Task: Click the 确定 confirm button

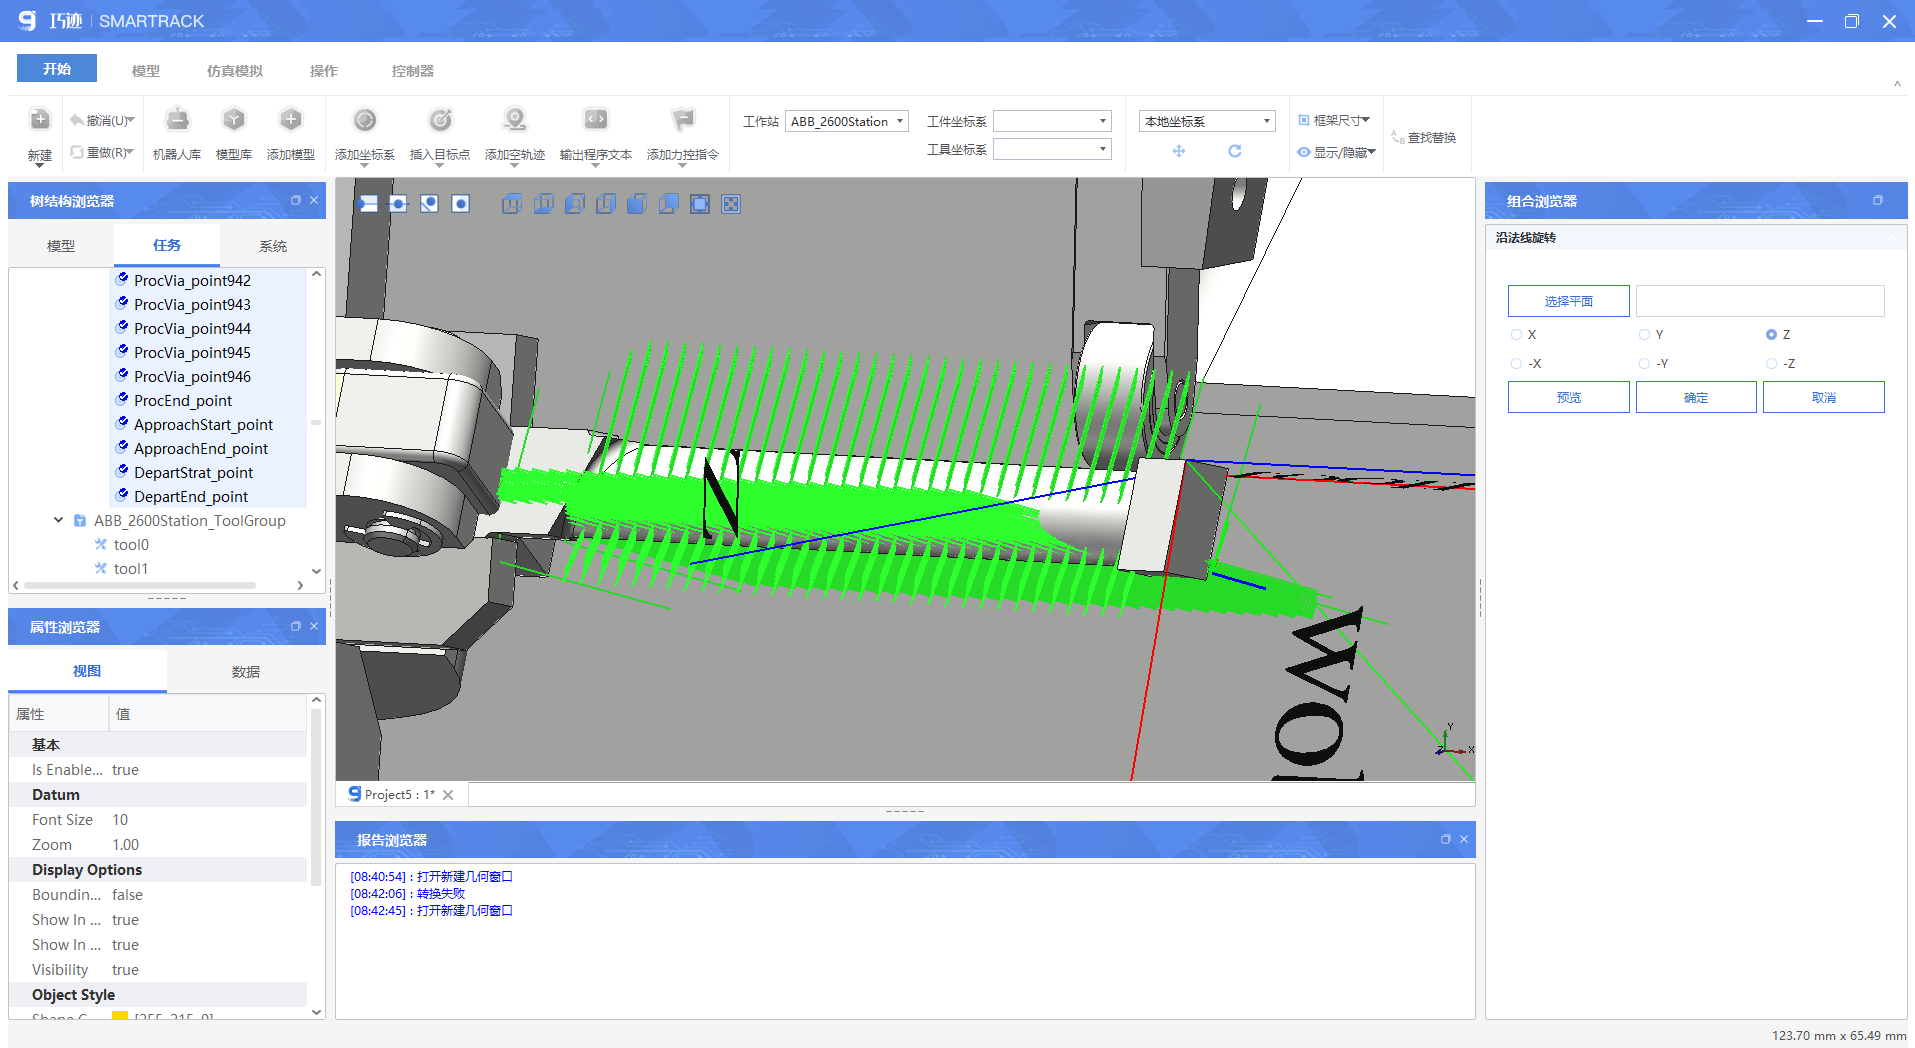Action: pos(1696,397)
